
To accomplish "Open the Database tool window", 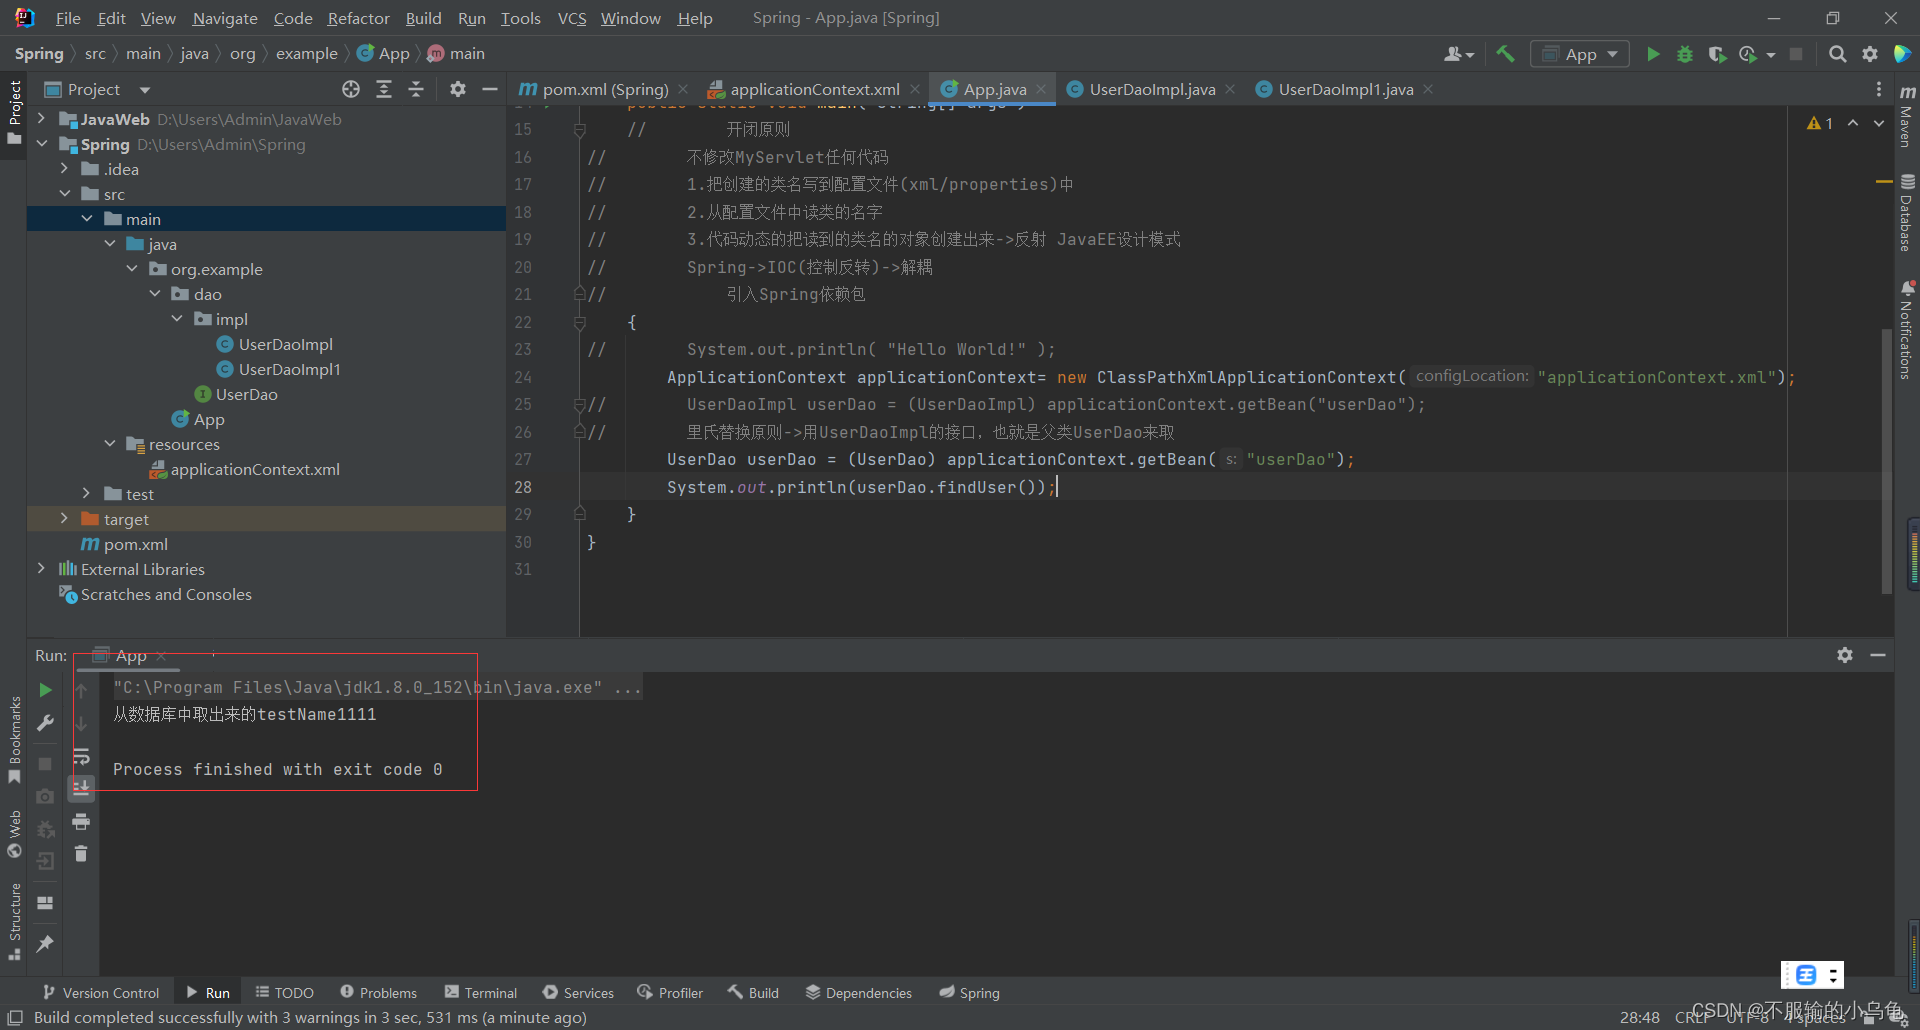I will tap(1907, 213).
